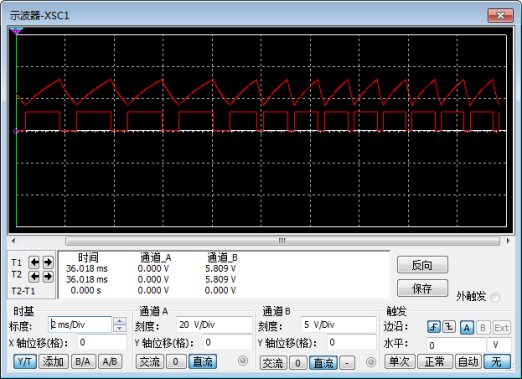Move cursor T2 left with arrow
The height and width of the screenshot is (379, 522).
[35, 276]
